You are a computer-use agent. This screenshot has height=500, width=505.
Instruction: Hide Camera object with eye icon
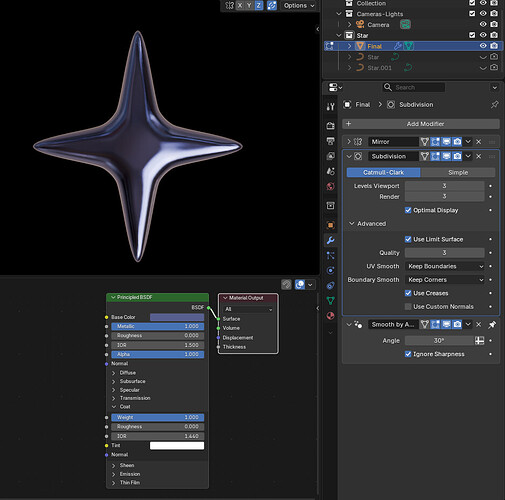point(483,24)
